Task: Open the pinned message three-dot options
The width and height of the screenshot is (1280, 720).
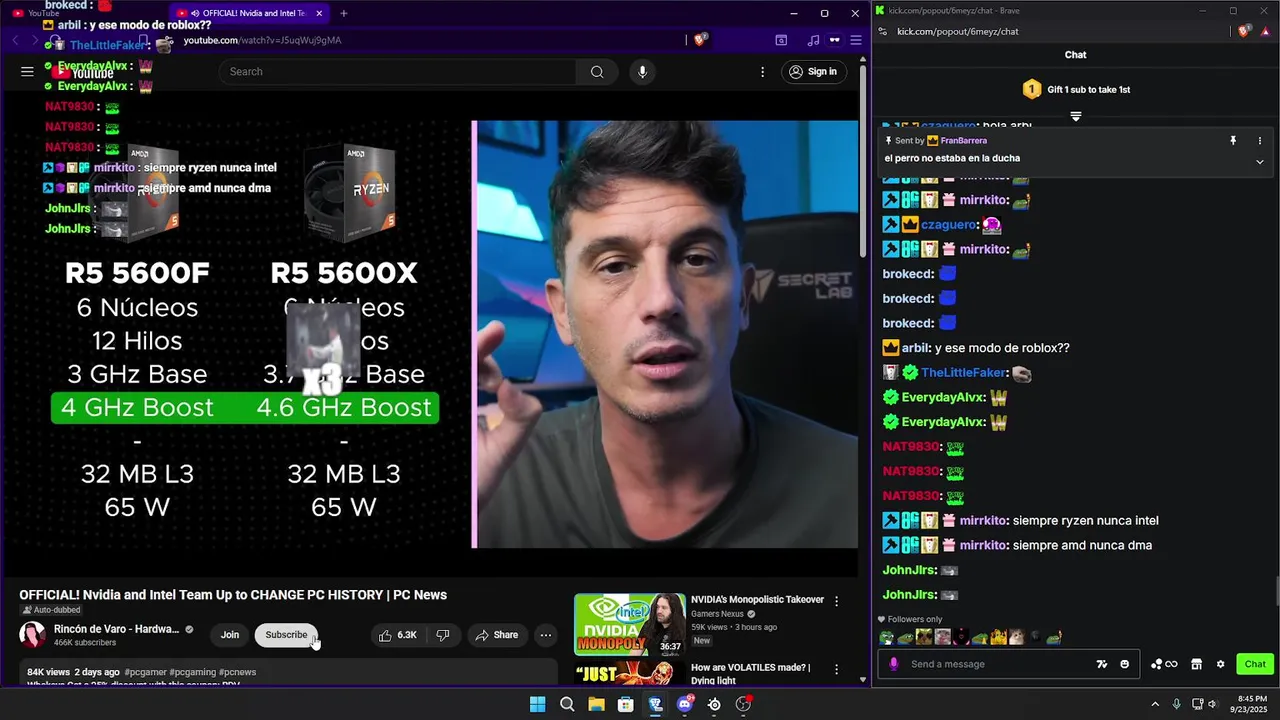Action: [x=1260, y=141]
